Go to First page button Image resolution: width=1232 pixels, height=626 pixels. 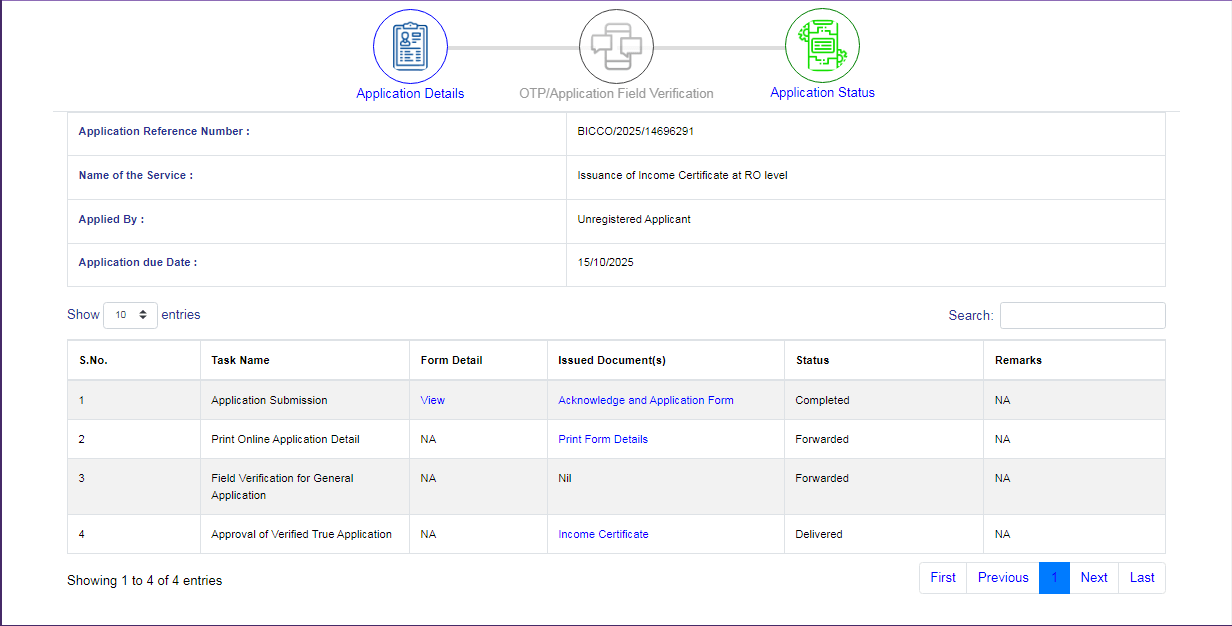pyautogui.click(x=942, y=577)
